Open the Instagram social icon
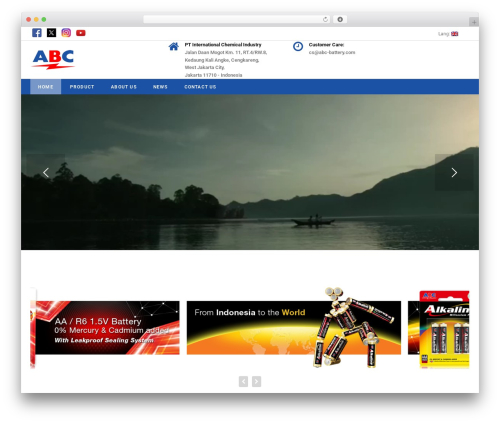The height and width of the screenshot is (423, 500). [66, 33]
